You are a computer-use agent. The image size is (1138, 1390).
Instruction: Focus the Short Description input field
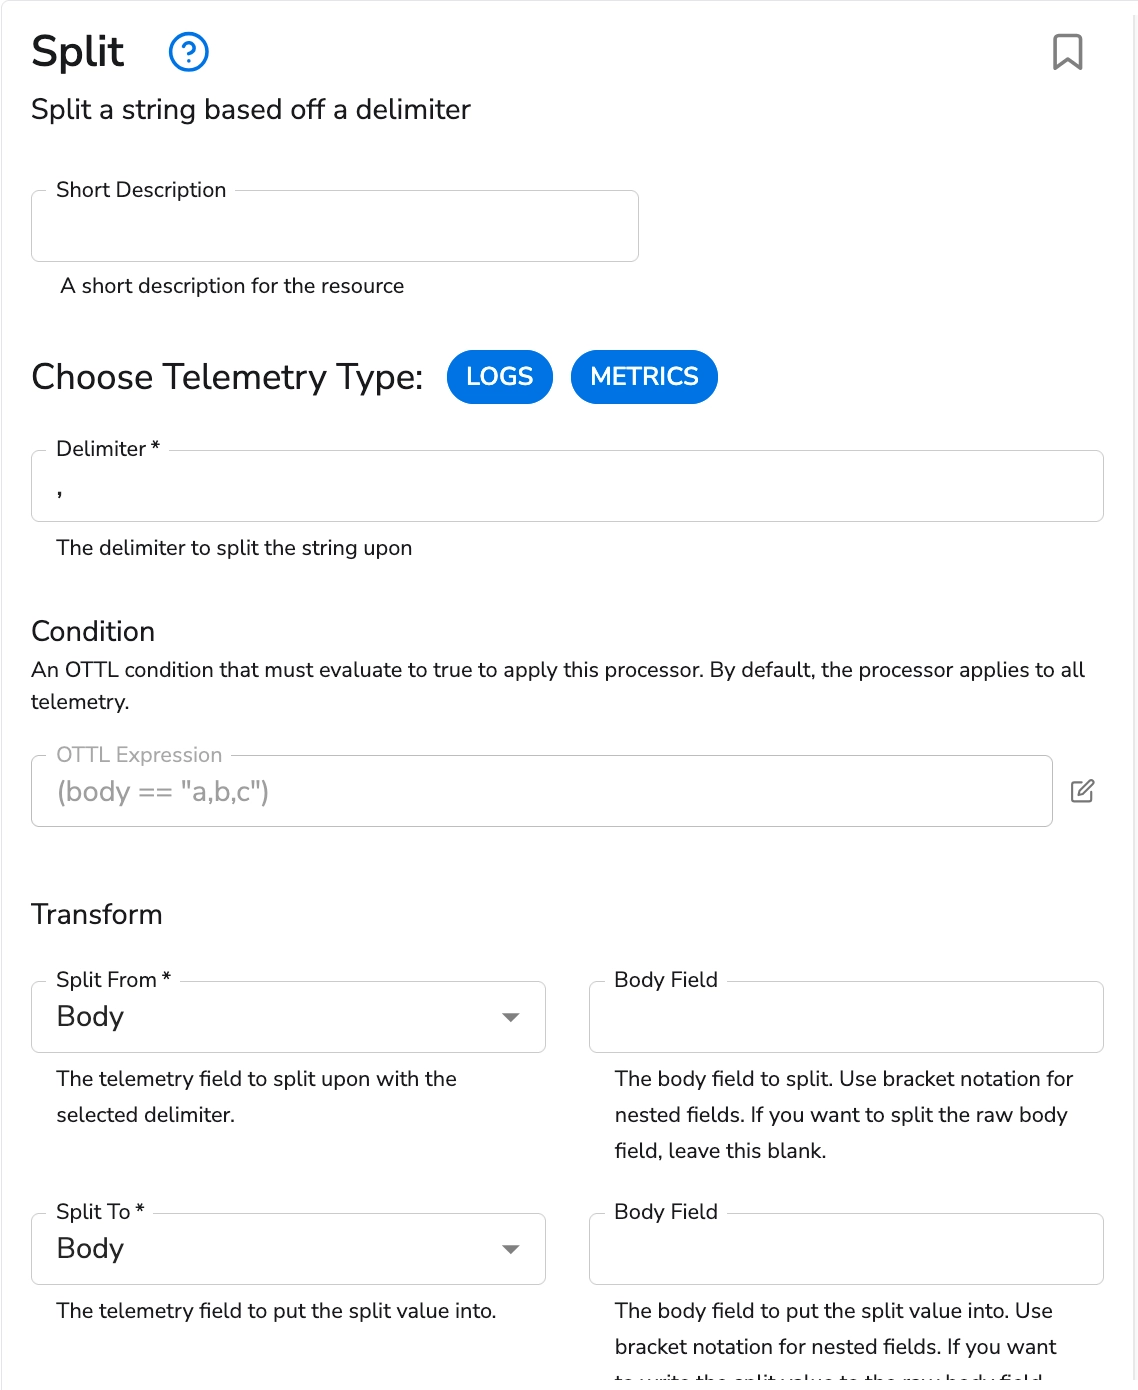pos(334,227)
